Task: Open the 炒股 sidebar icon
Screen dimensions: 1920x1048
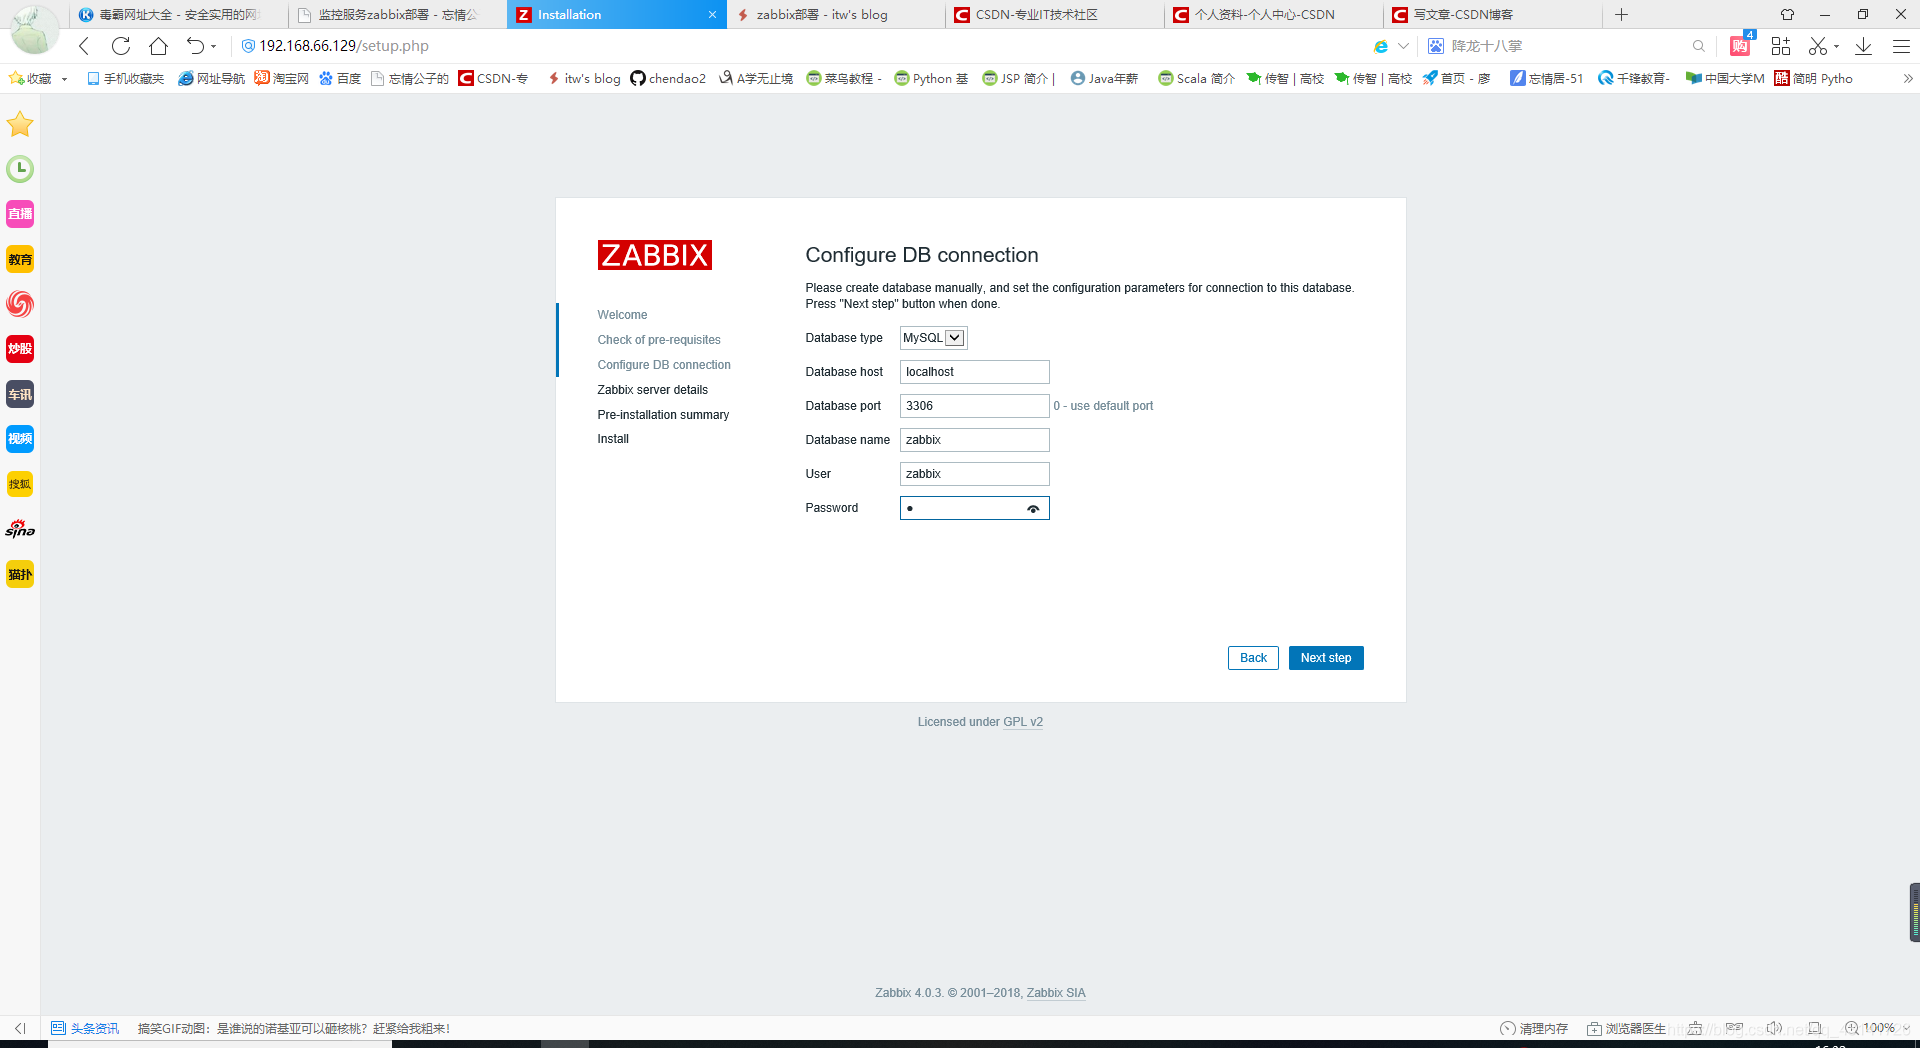Action: click(x=20, y=349)
